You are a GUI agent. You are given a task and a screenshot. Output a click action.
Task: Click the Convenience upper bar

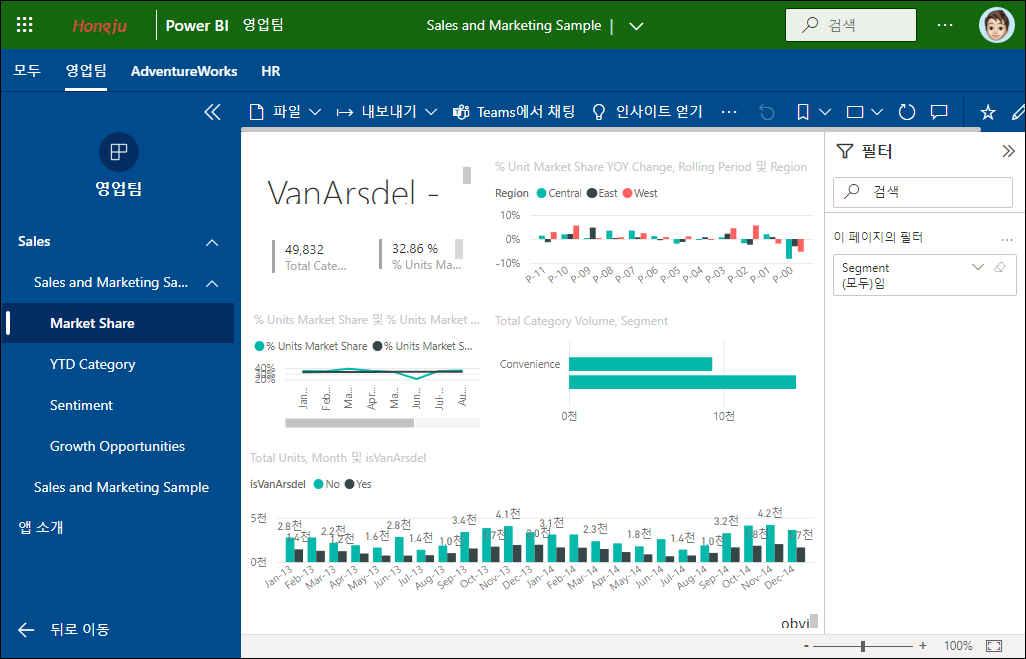pyautogui.click(x=640, y=364)
